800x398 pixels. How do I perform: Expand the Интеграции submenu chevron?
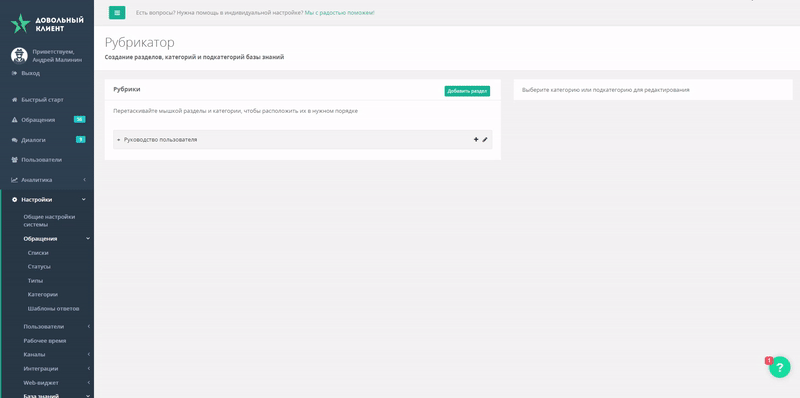(x=88, y=368)
